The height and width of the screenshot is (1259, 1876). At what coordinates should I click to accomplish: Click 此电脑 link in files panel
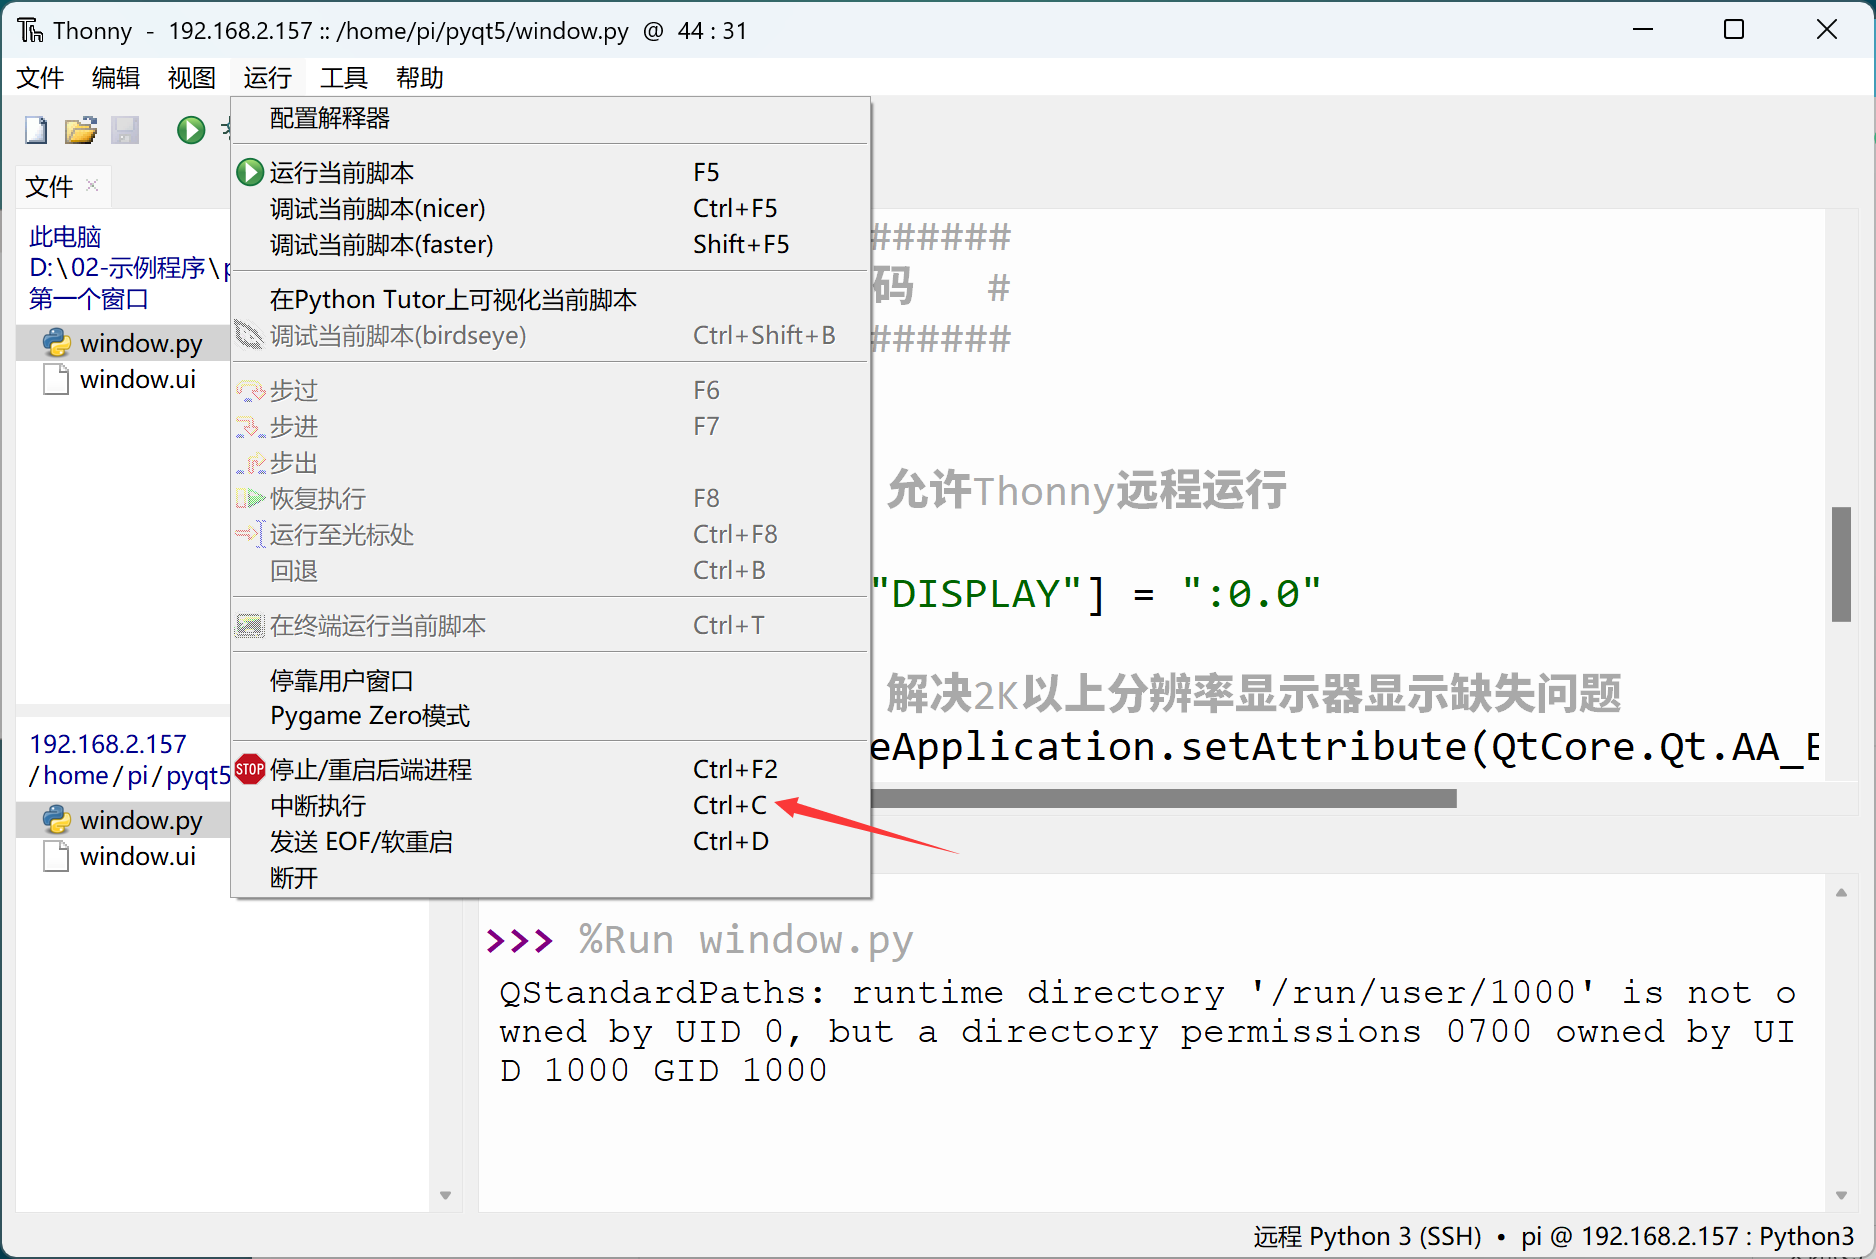click(65, 237)
